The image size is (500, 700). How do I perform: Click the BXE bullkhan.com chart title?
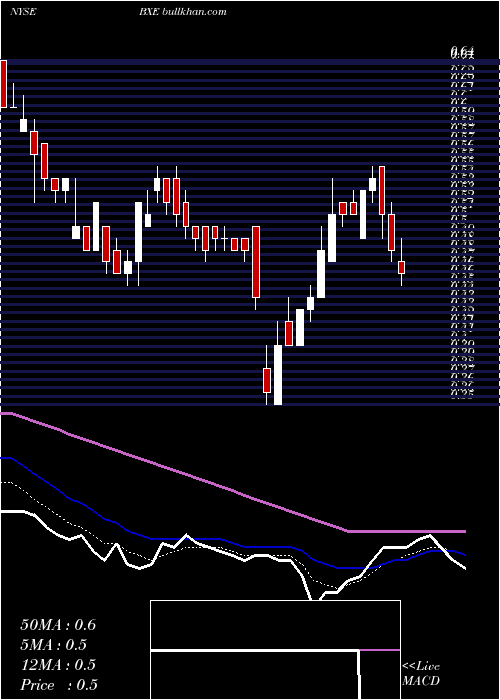coord(183,12)
